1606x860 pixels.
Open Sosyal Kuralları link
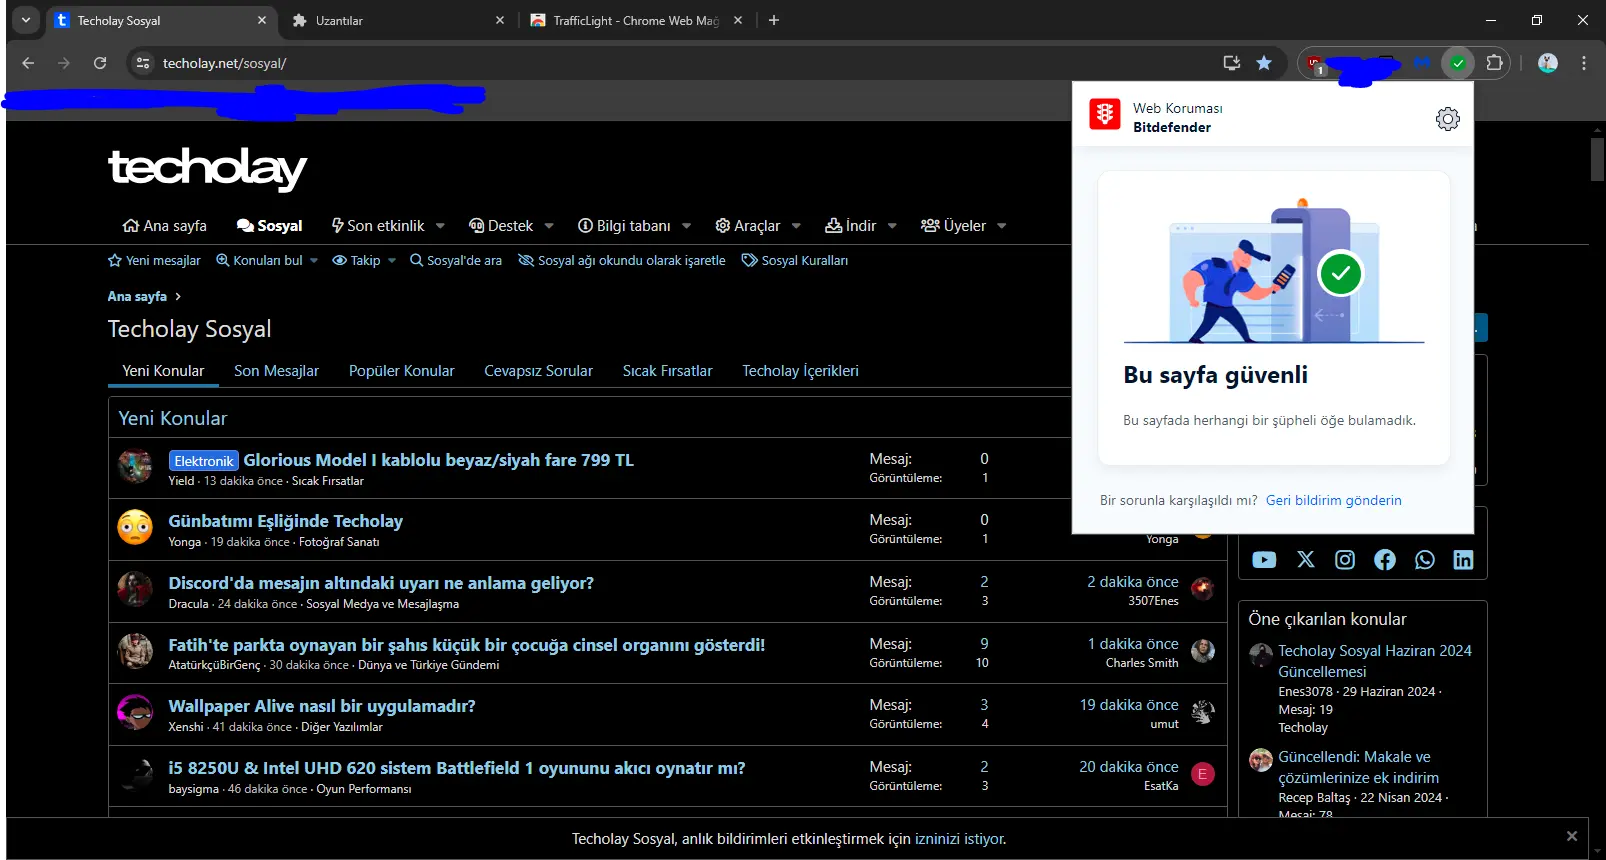[x=795, y=260]
